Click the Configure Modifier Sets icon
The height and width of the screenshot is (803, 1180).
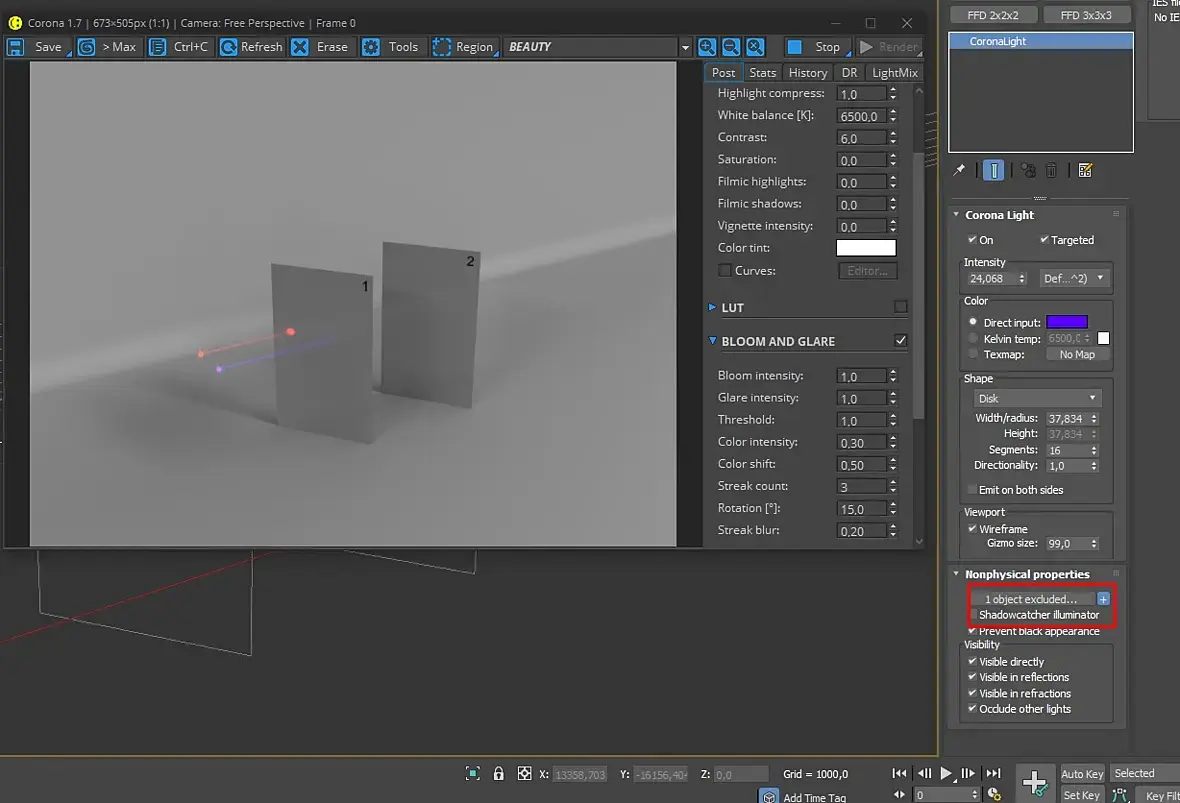pos(1085,171)
